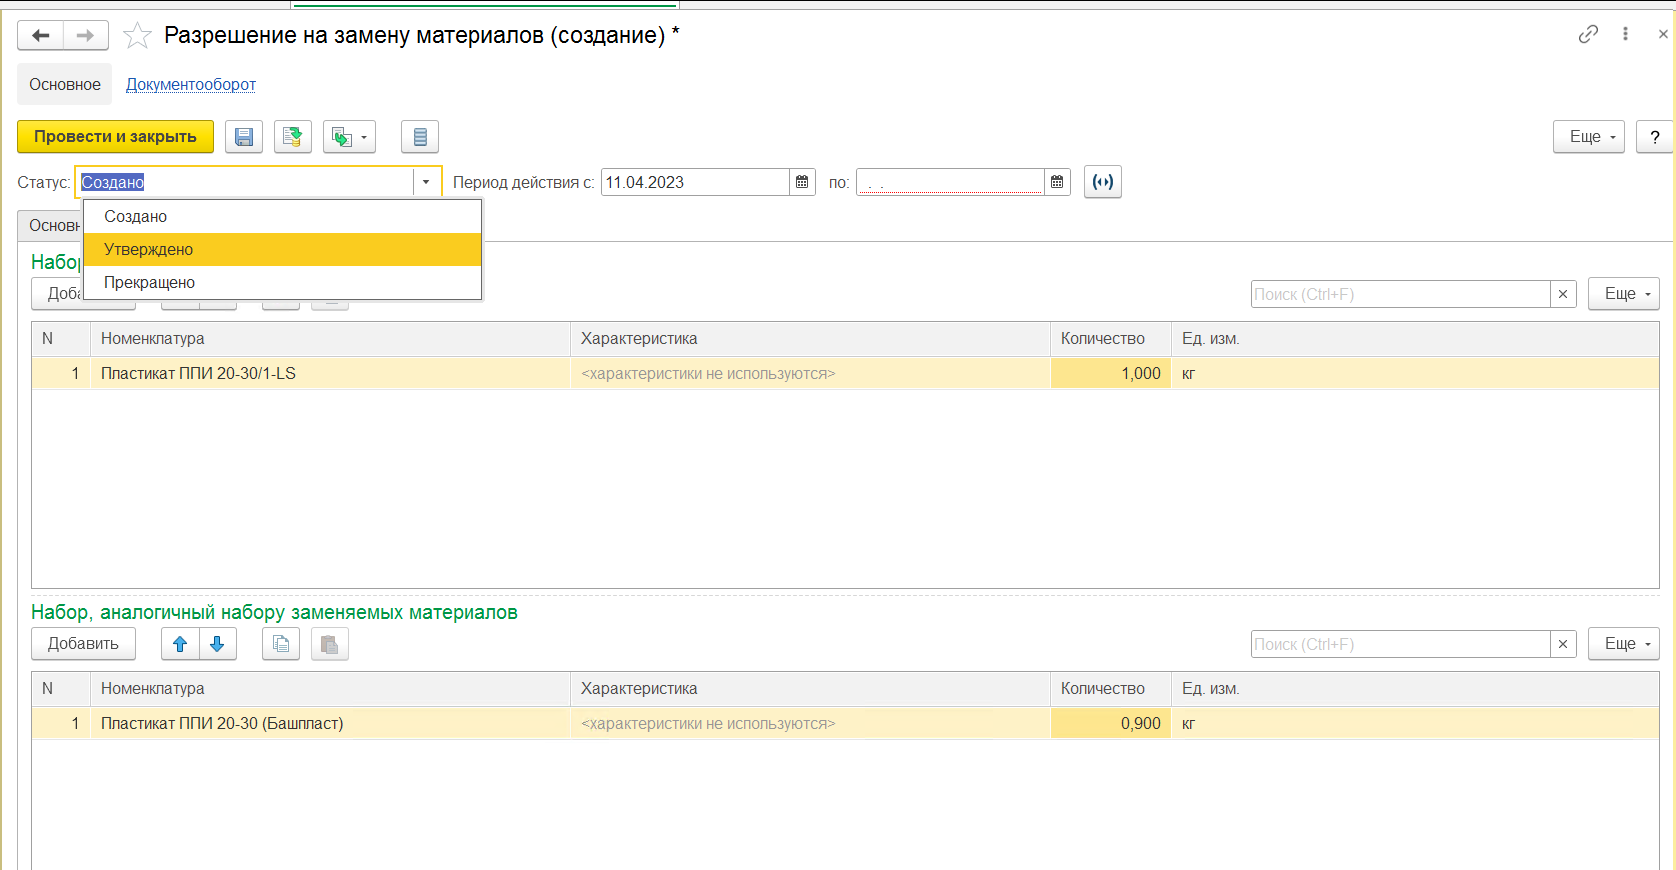Clear search in analog materials set
This screenshot has width=1676, height=870.
pyautogui.click(x=1563, y=644)
